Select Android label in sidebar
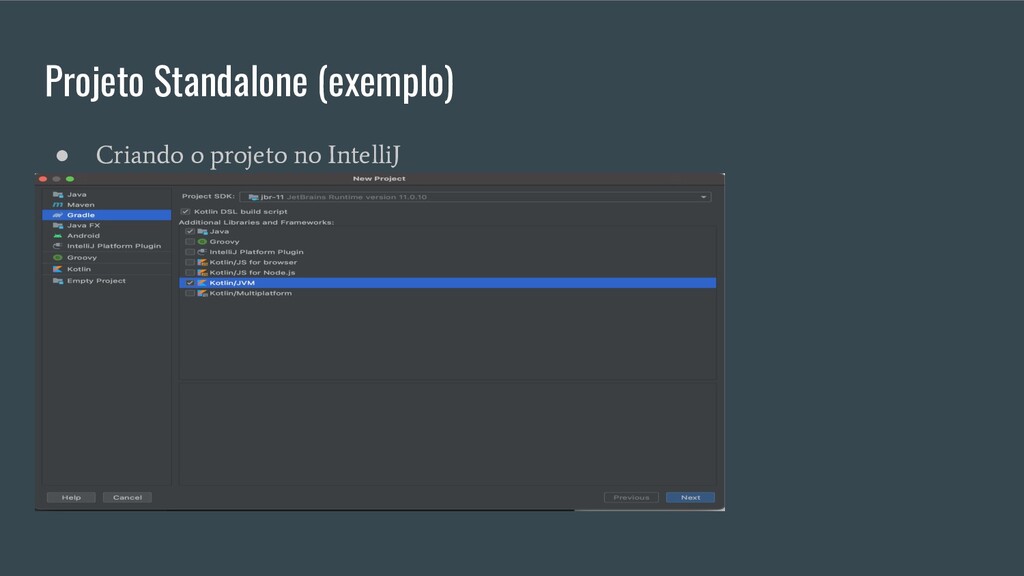Screen dimensions: 1024x576 click(83, 236)
